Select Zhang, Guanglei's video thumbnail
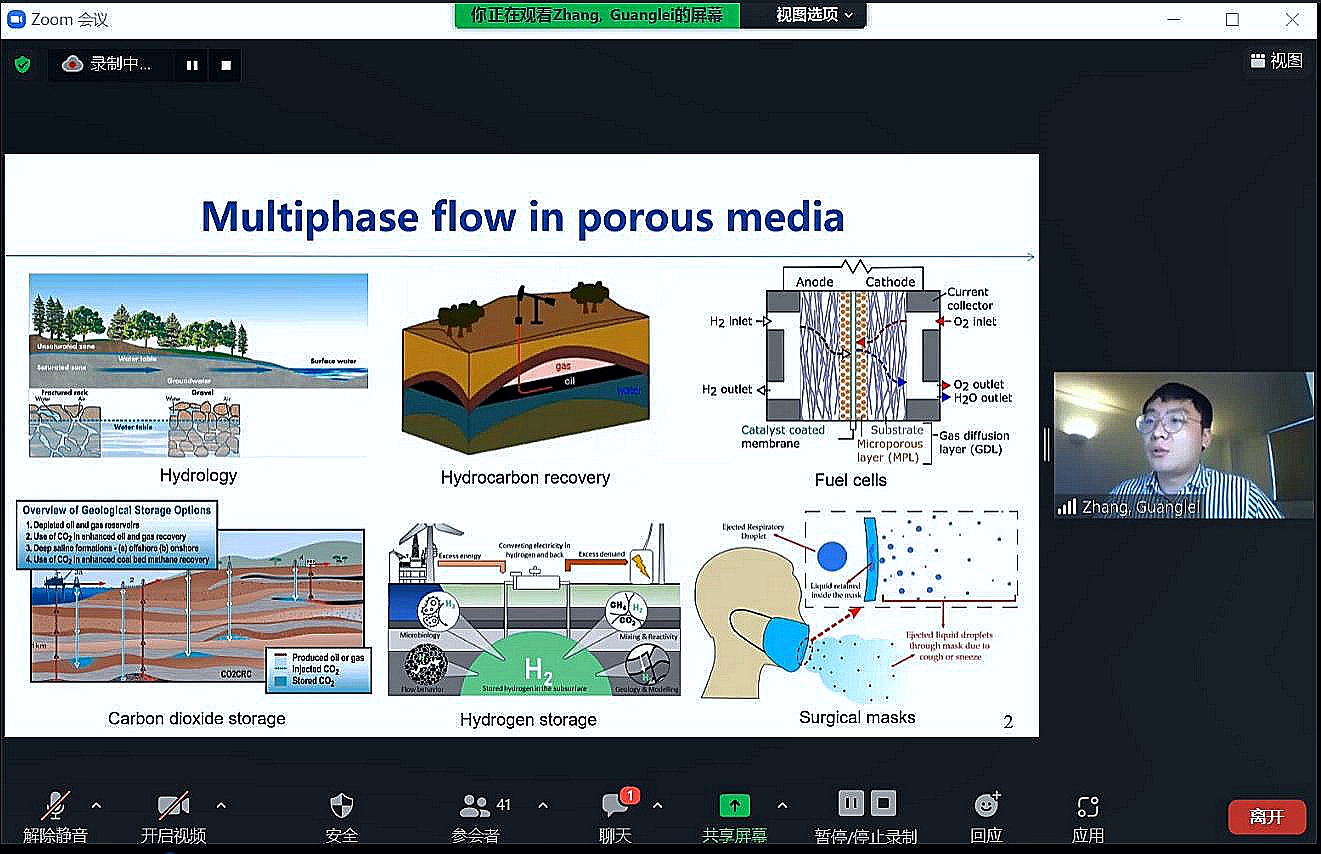1321x854 pixels. pos(1183,445)
